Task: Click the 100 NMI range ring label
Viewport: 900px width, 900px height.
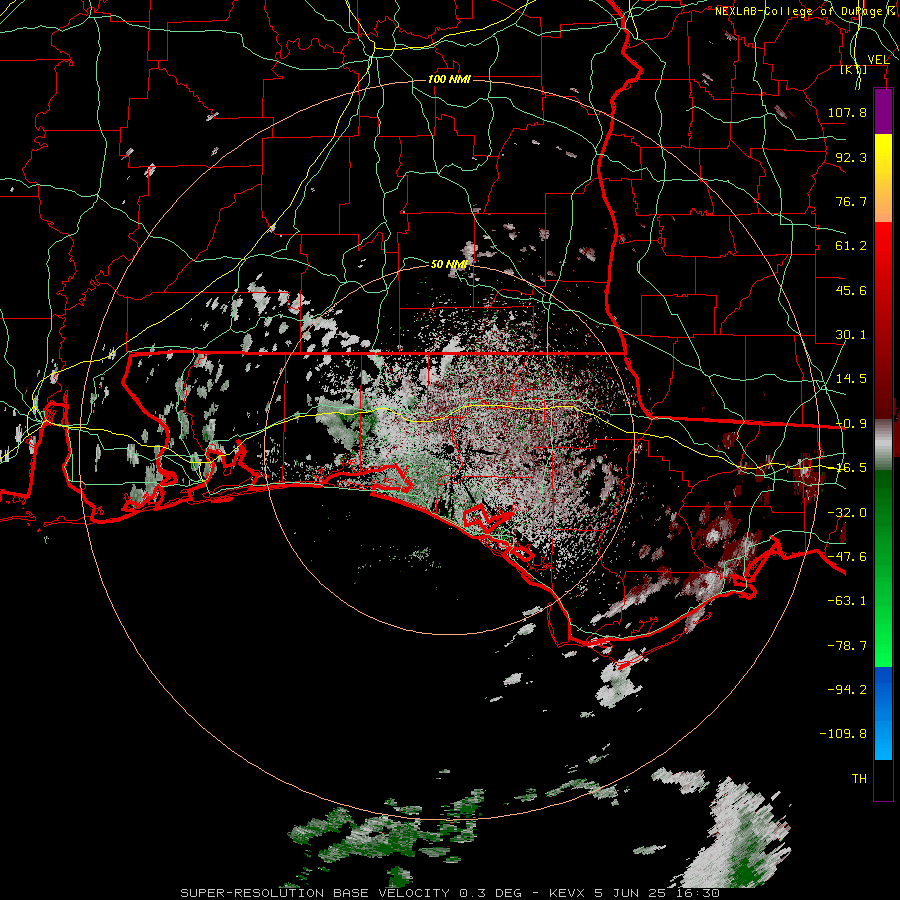Action: 449,79
